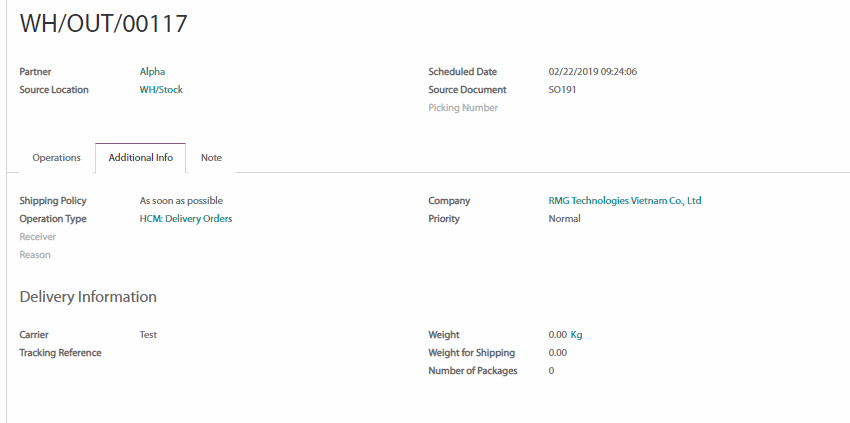
Task: Click the "As soon as possible" shipping policy
Action: pos(181,201)
